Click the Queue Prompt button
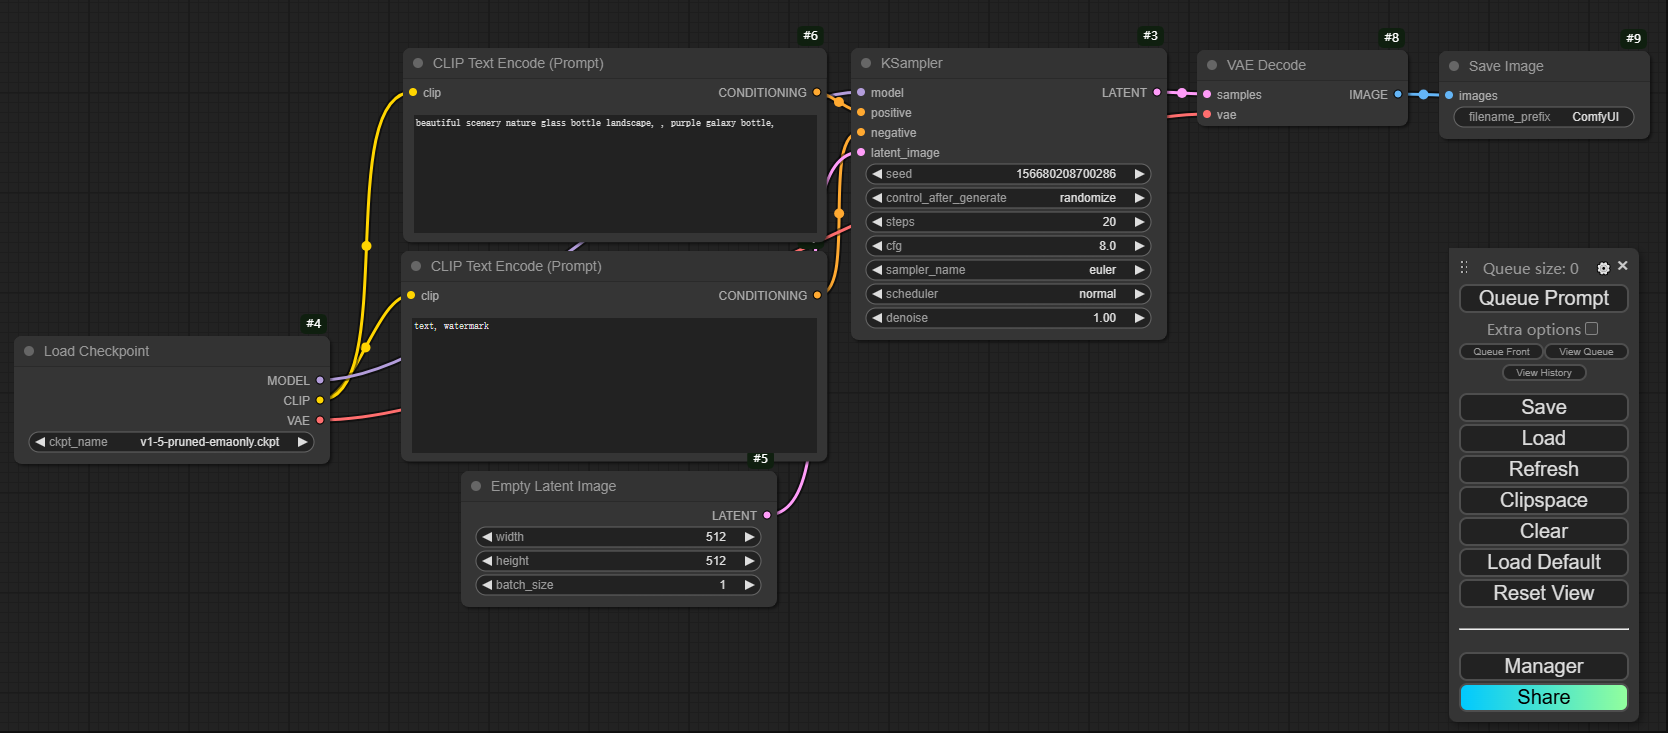Image resolution: width=1668 pixels, height=733 pixels. coord(1544,298)
